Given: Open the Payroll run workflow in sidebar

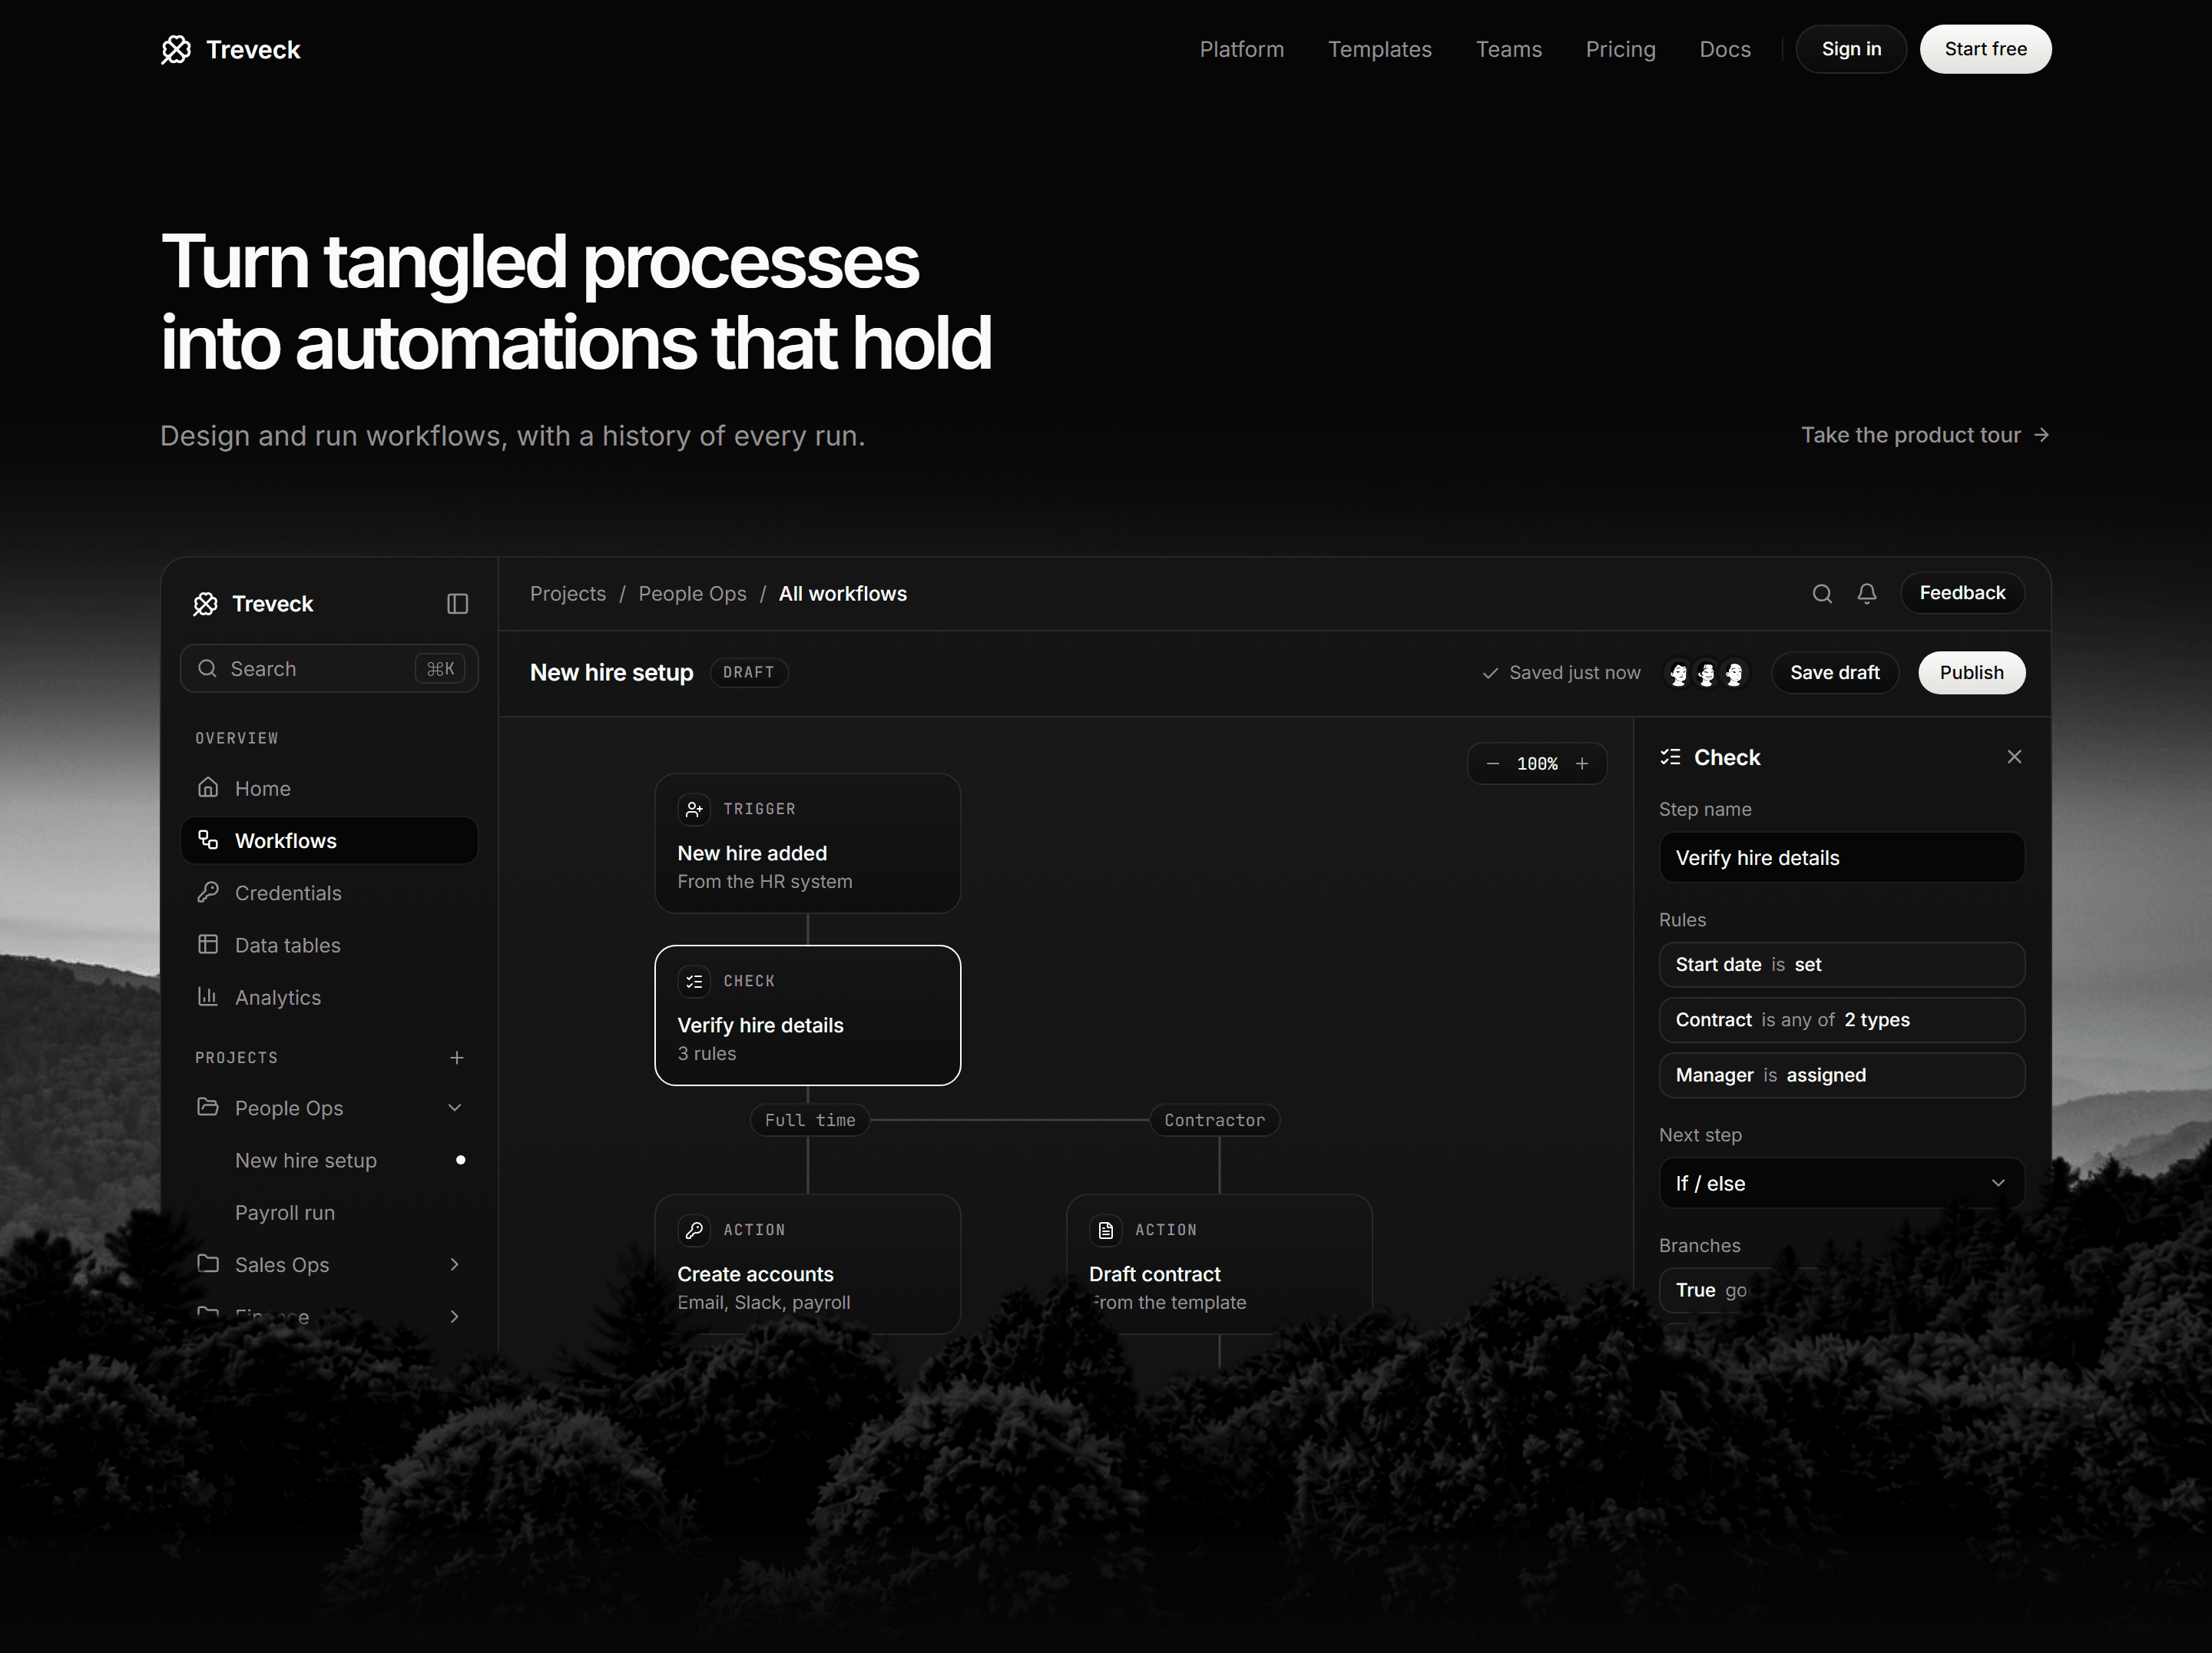Looking at the screenshot, I should 329,1213.
